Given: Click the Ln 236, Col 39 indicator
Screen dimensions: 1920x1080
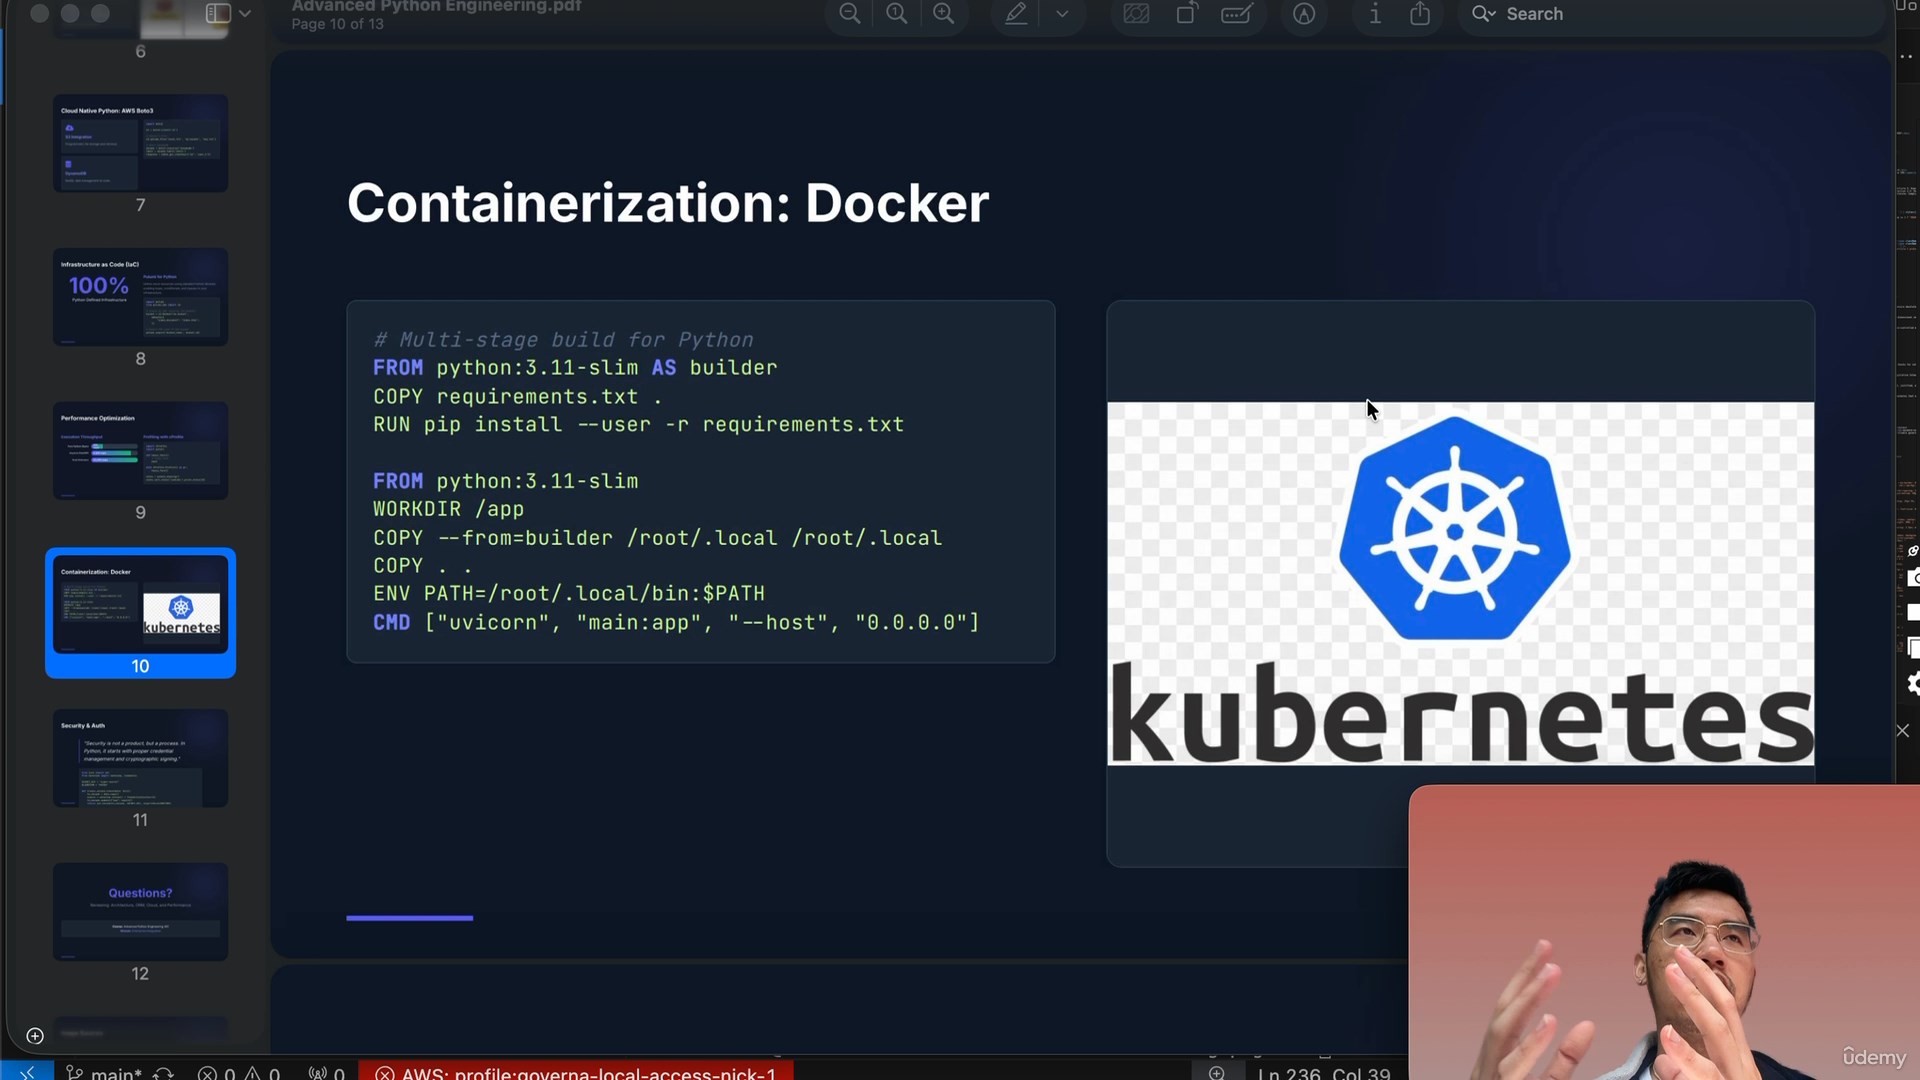Looking at the screenshot, I should [x=1324, y=1072].
